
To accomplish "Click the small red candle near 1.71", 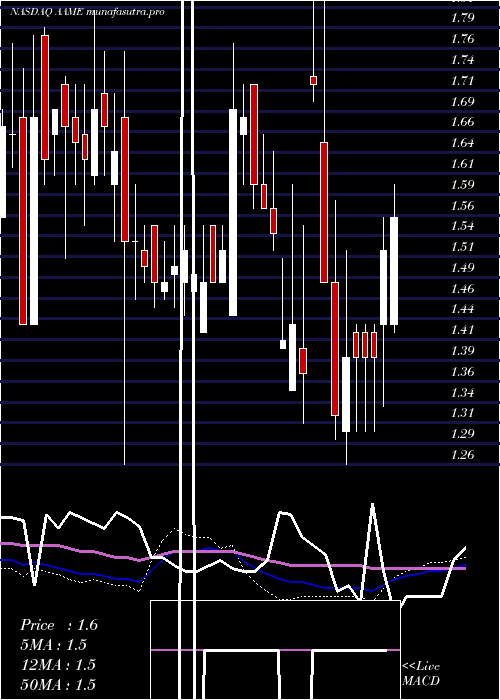I will (x=313, y=80).
